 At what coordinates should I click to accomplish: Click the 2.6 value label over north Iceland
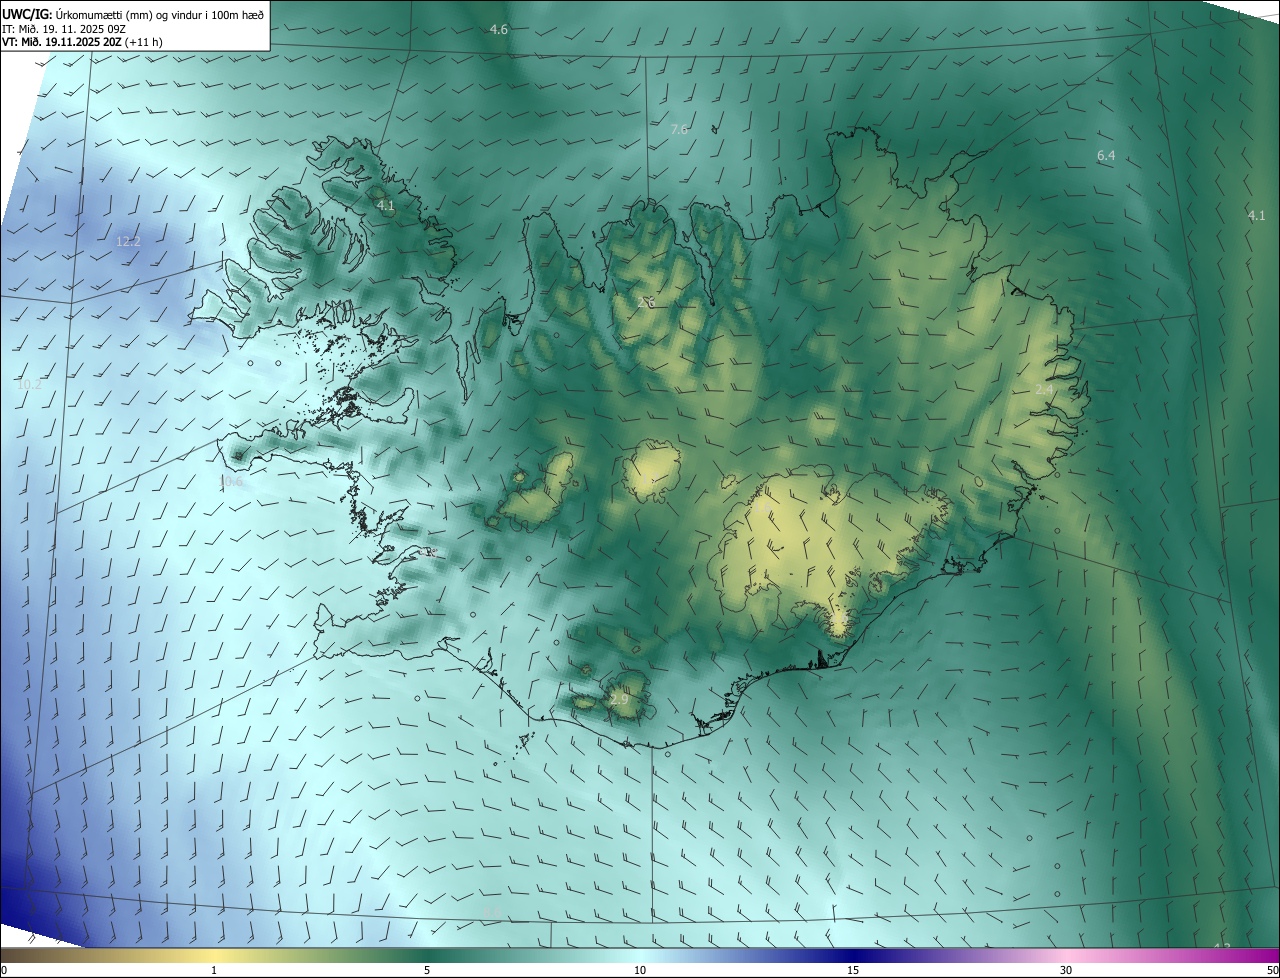[646, 302]
